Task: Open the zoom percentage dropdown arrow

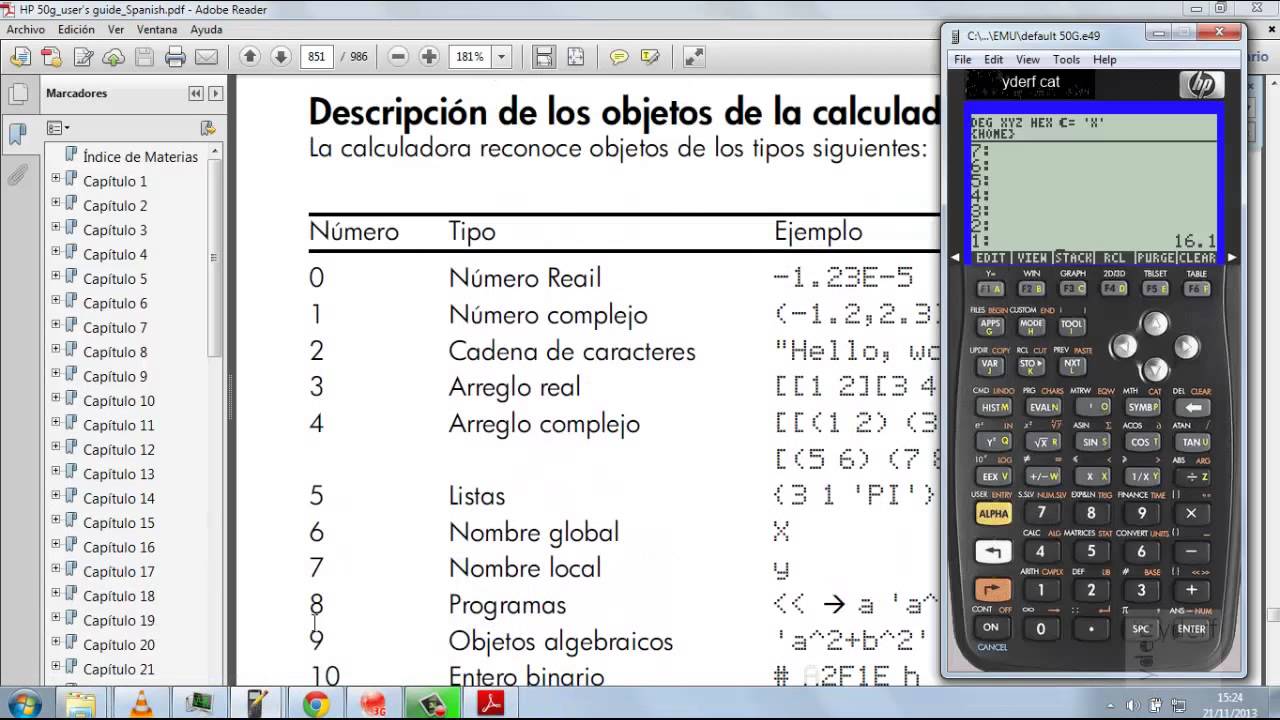Action: (x=502, y=57)
